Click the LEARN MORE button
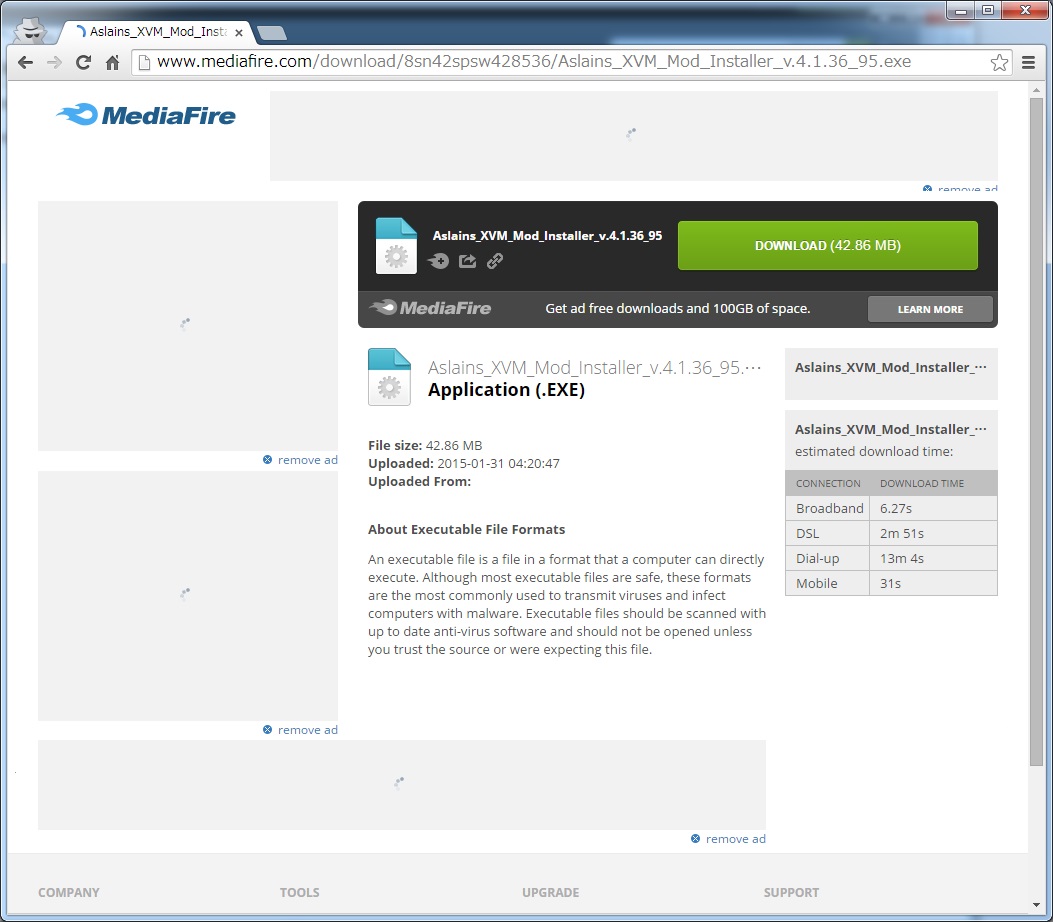1053x922 pixels. [930, 309]
